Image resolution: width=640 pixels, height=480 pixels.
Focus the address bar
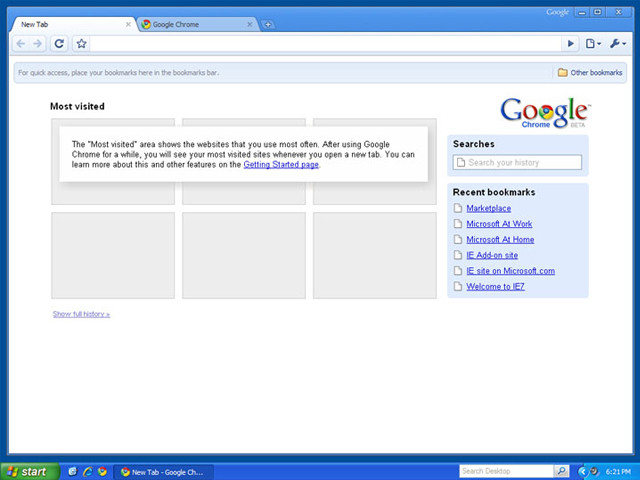(x=325, y=43)
